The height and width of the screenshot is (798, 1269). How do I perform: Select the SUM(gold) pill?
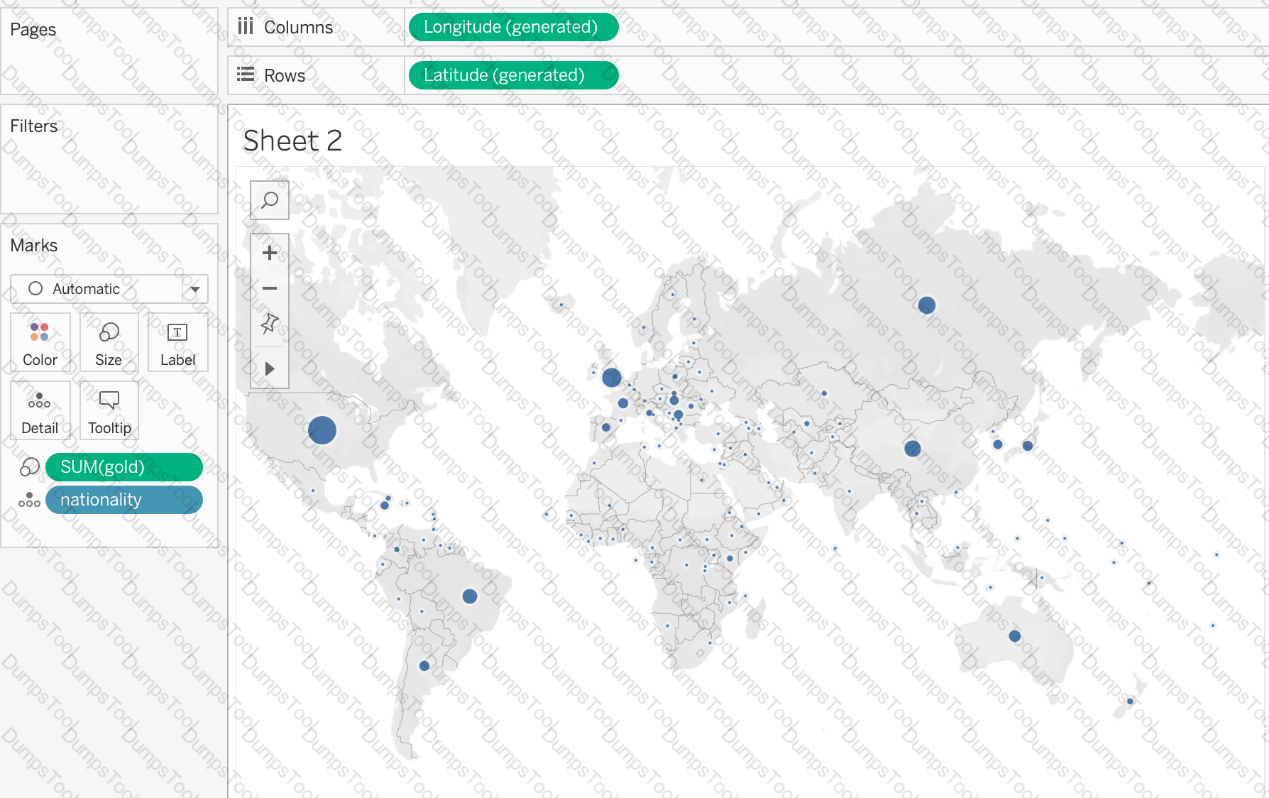[x=124, y=467]
